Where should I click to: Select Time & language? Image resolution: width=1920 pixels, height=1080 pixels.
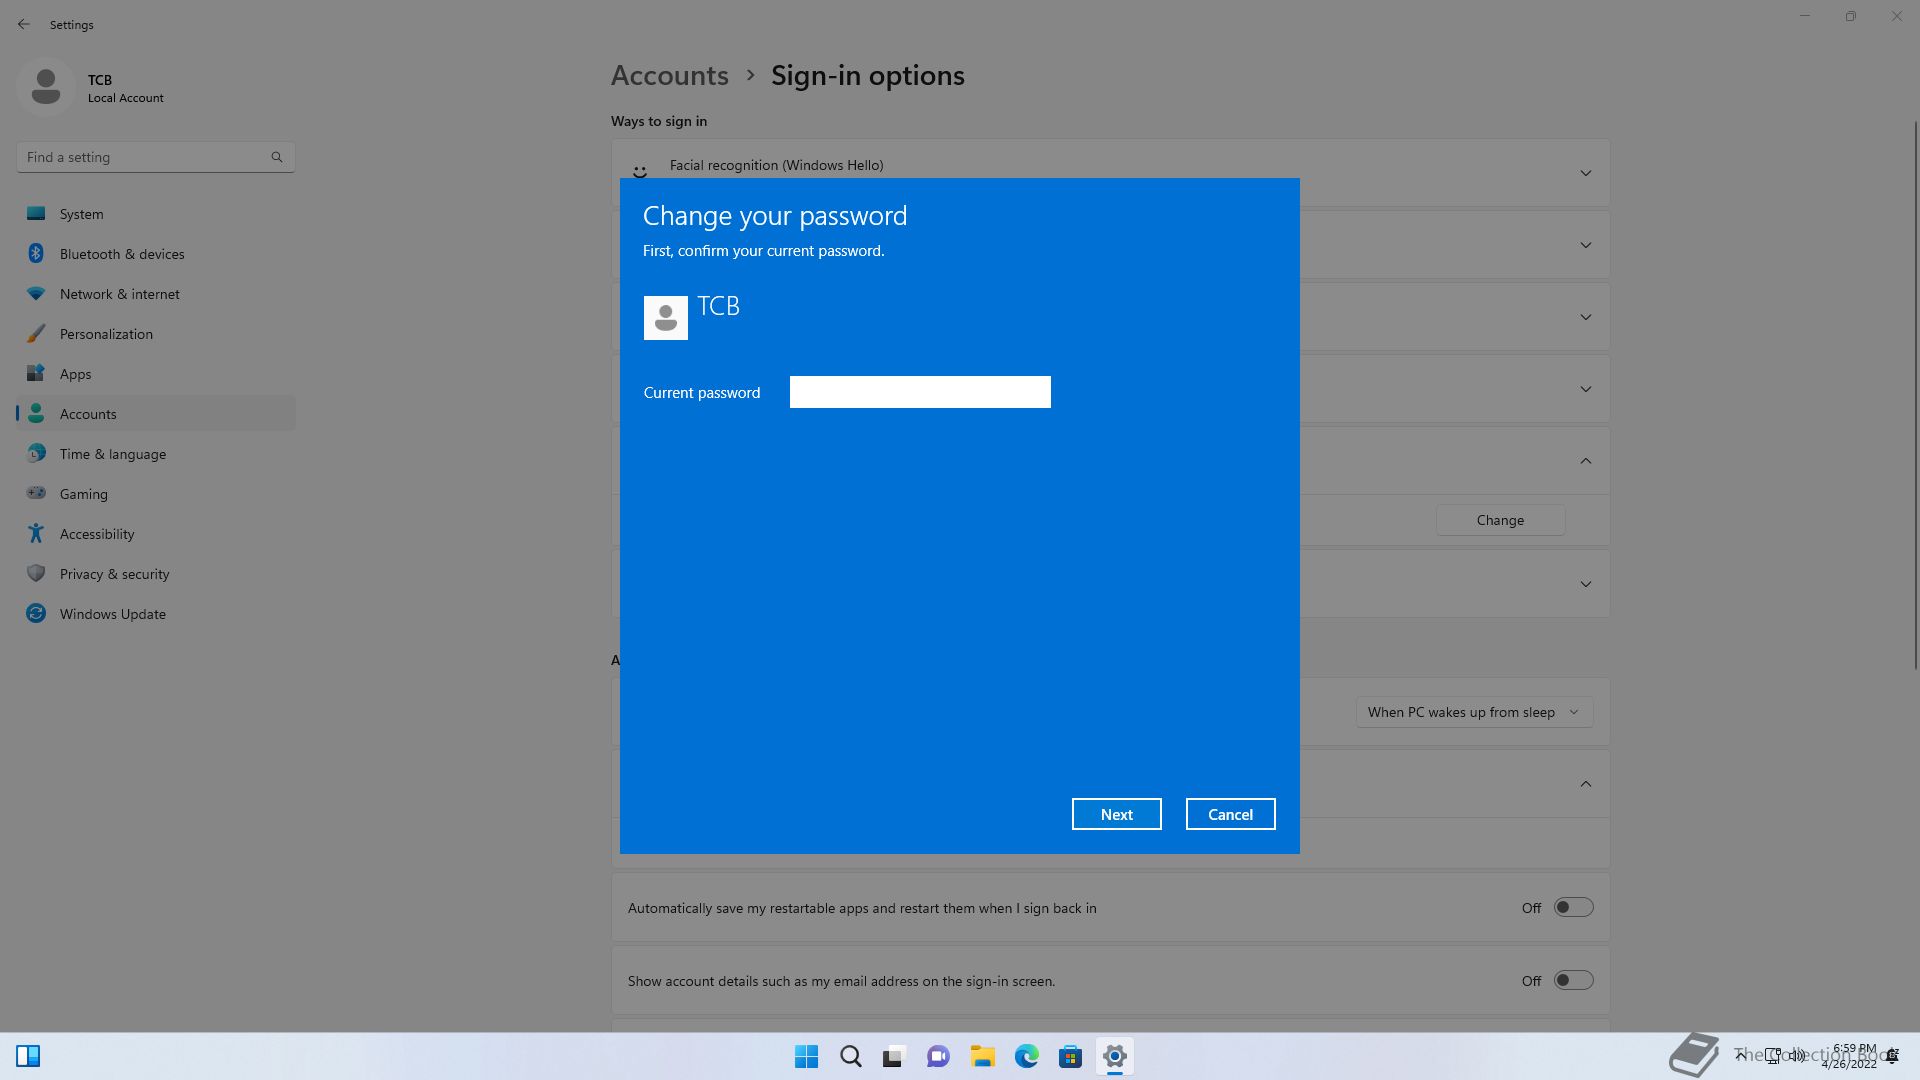pyautogui.click(x=156, y=454)
